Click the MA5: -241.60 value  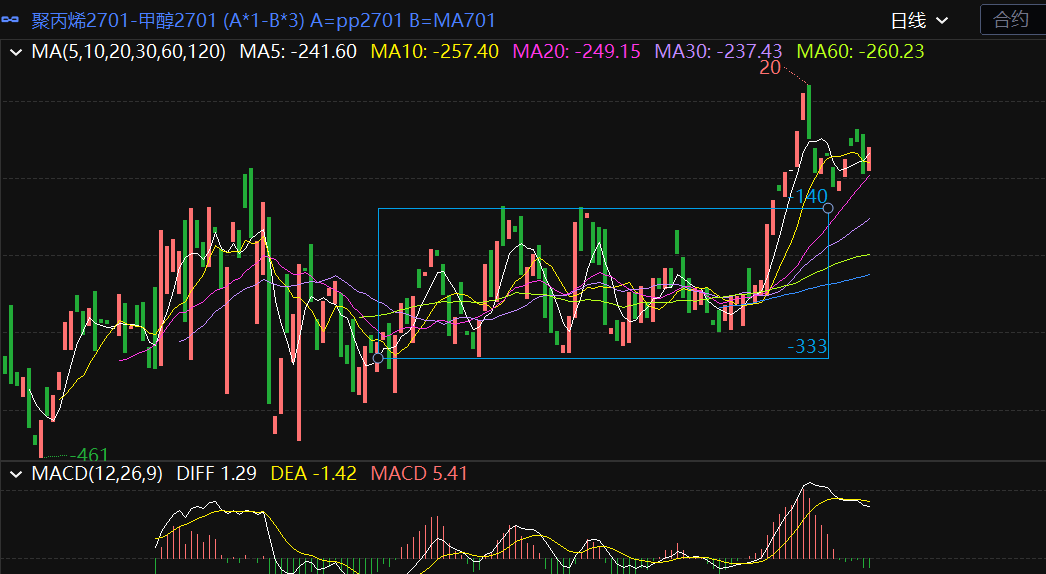tap(298, 51)
